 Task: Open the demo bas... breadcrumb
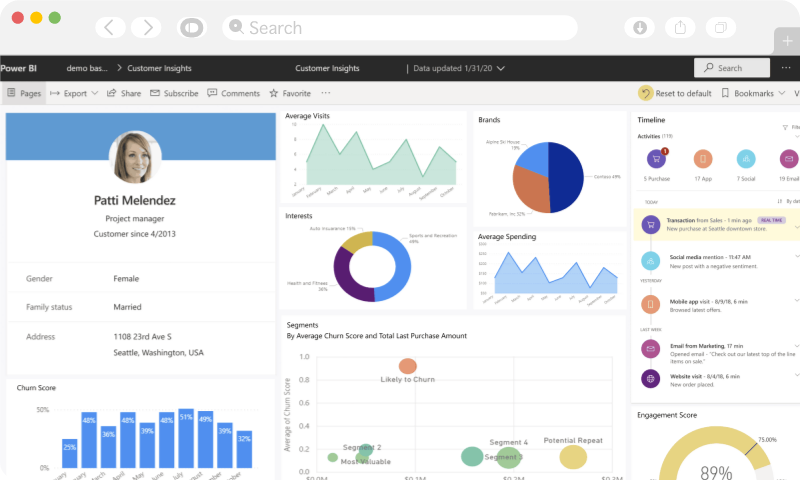click(87, 68)
